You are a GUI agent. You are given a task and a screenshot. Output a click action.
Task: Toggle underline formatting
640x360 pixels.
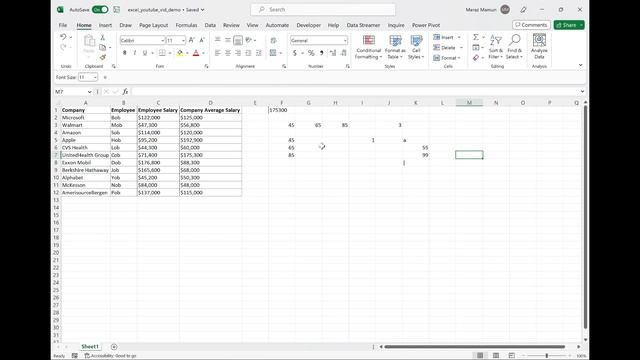144,53
